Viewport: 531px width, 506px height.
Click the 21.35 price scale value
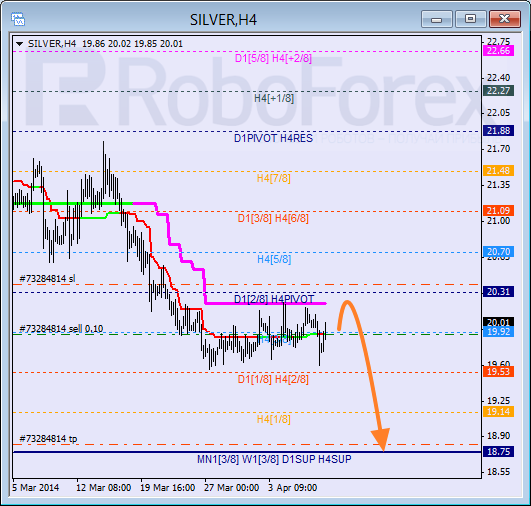[x=498, y=185]
